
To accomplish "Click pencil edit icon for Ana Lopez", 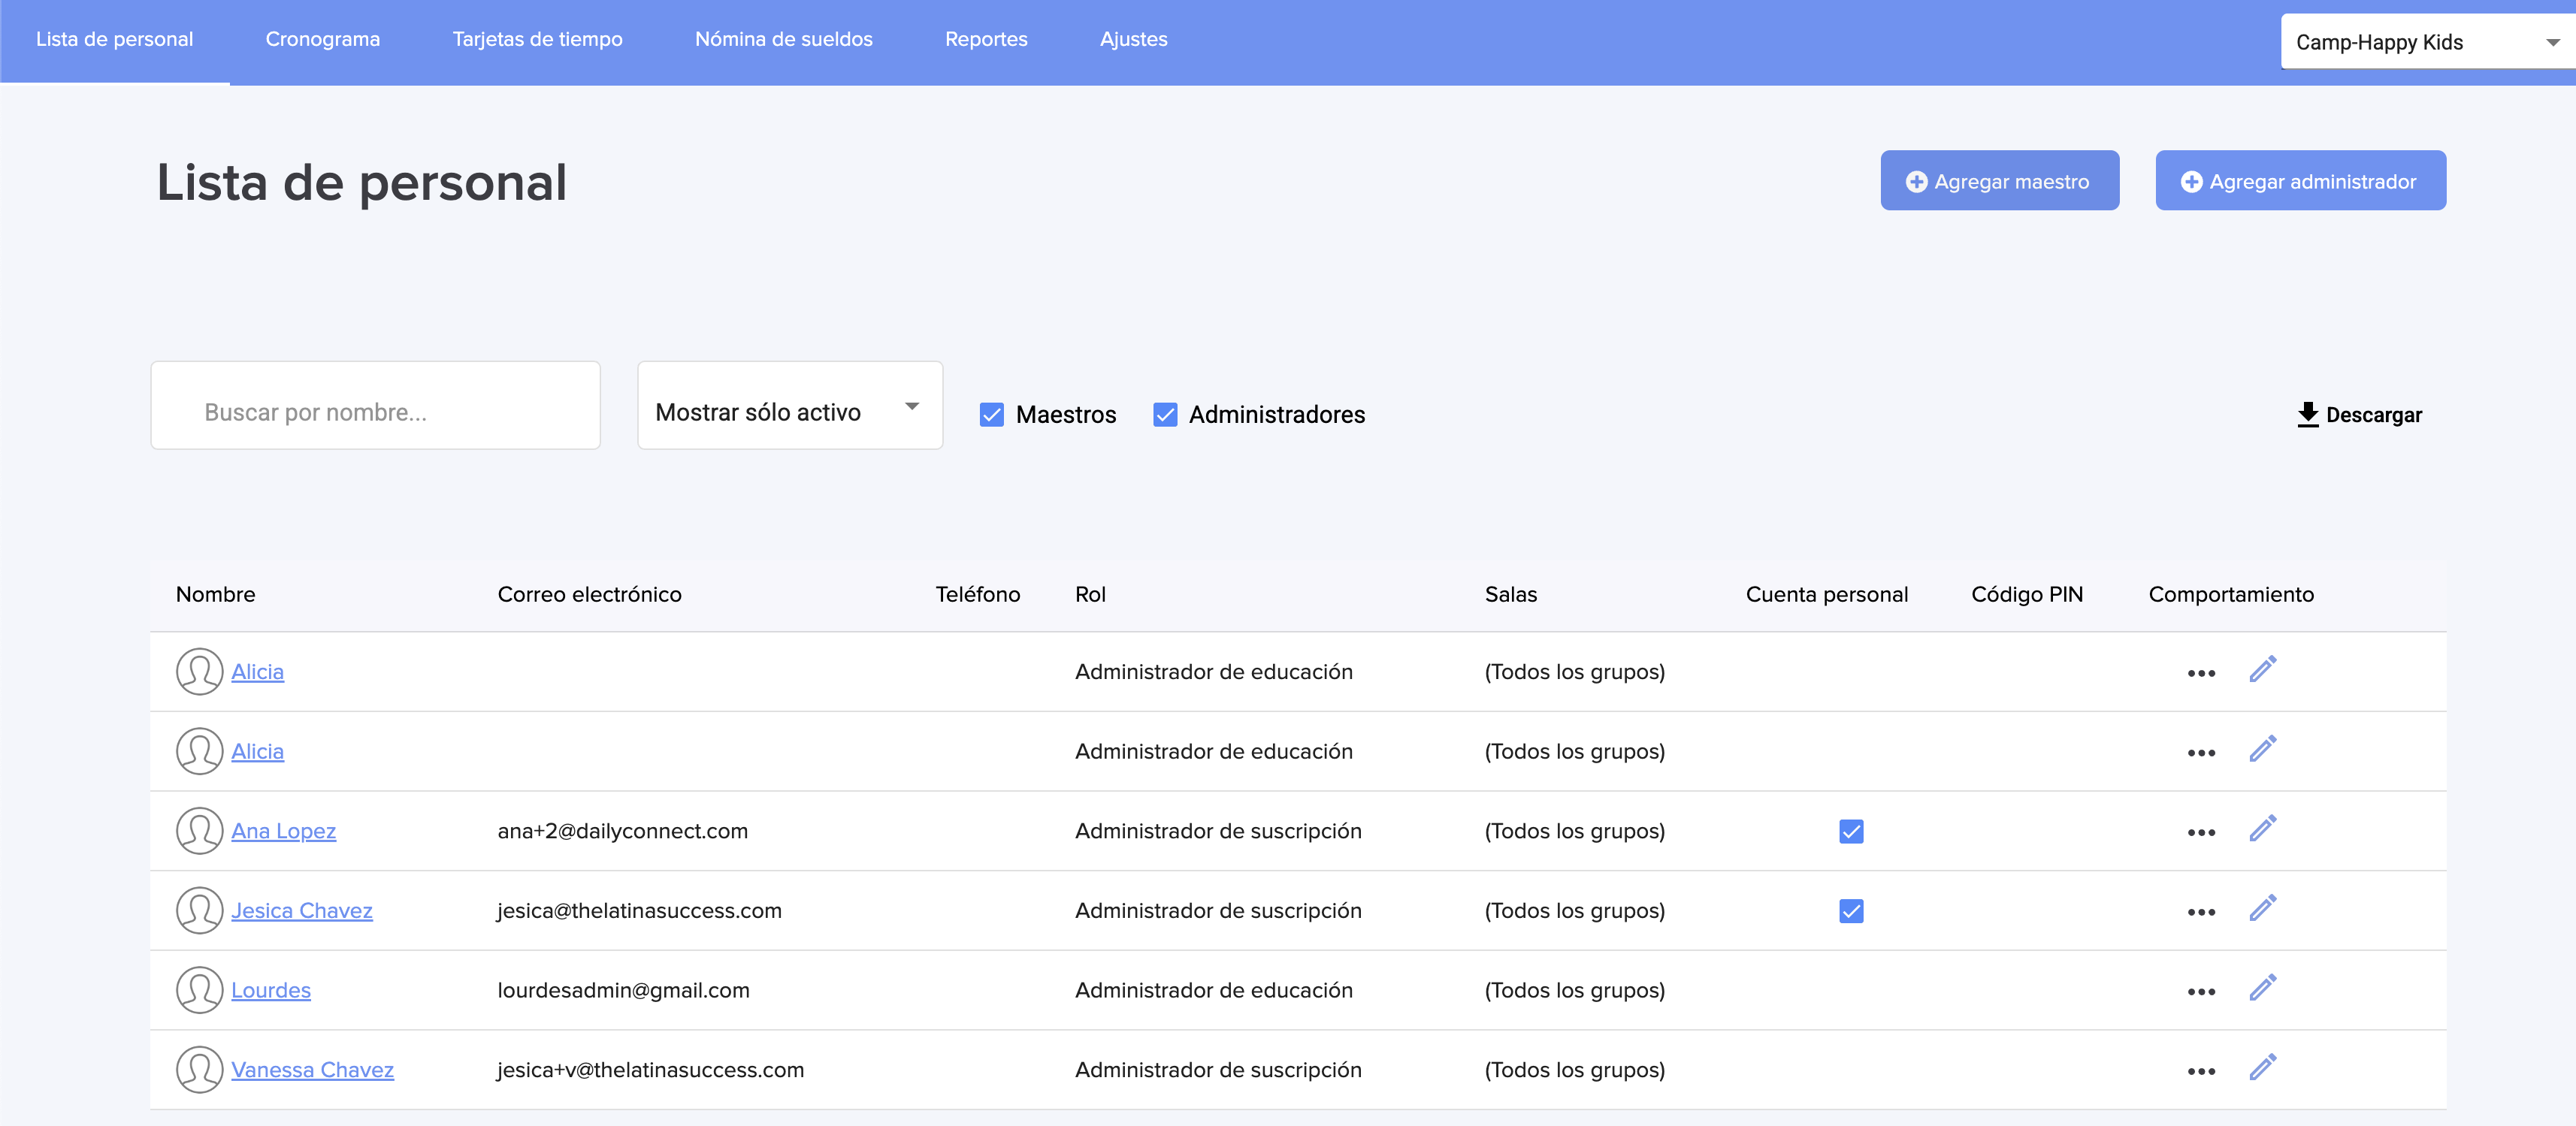I will click(x=2262, y=829).
